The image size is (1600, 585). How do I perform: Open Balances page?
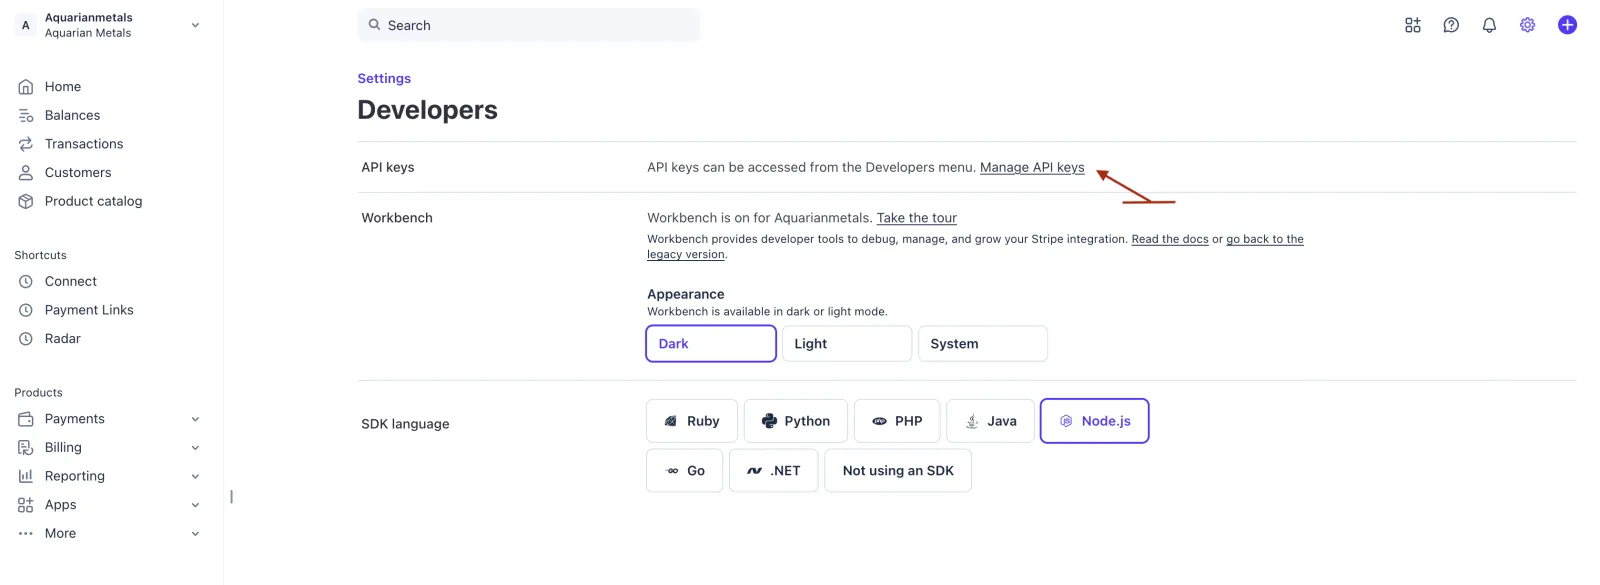tap(72, 116)
